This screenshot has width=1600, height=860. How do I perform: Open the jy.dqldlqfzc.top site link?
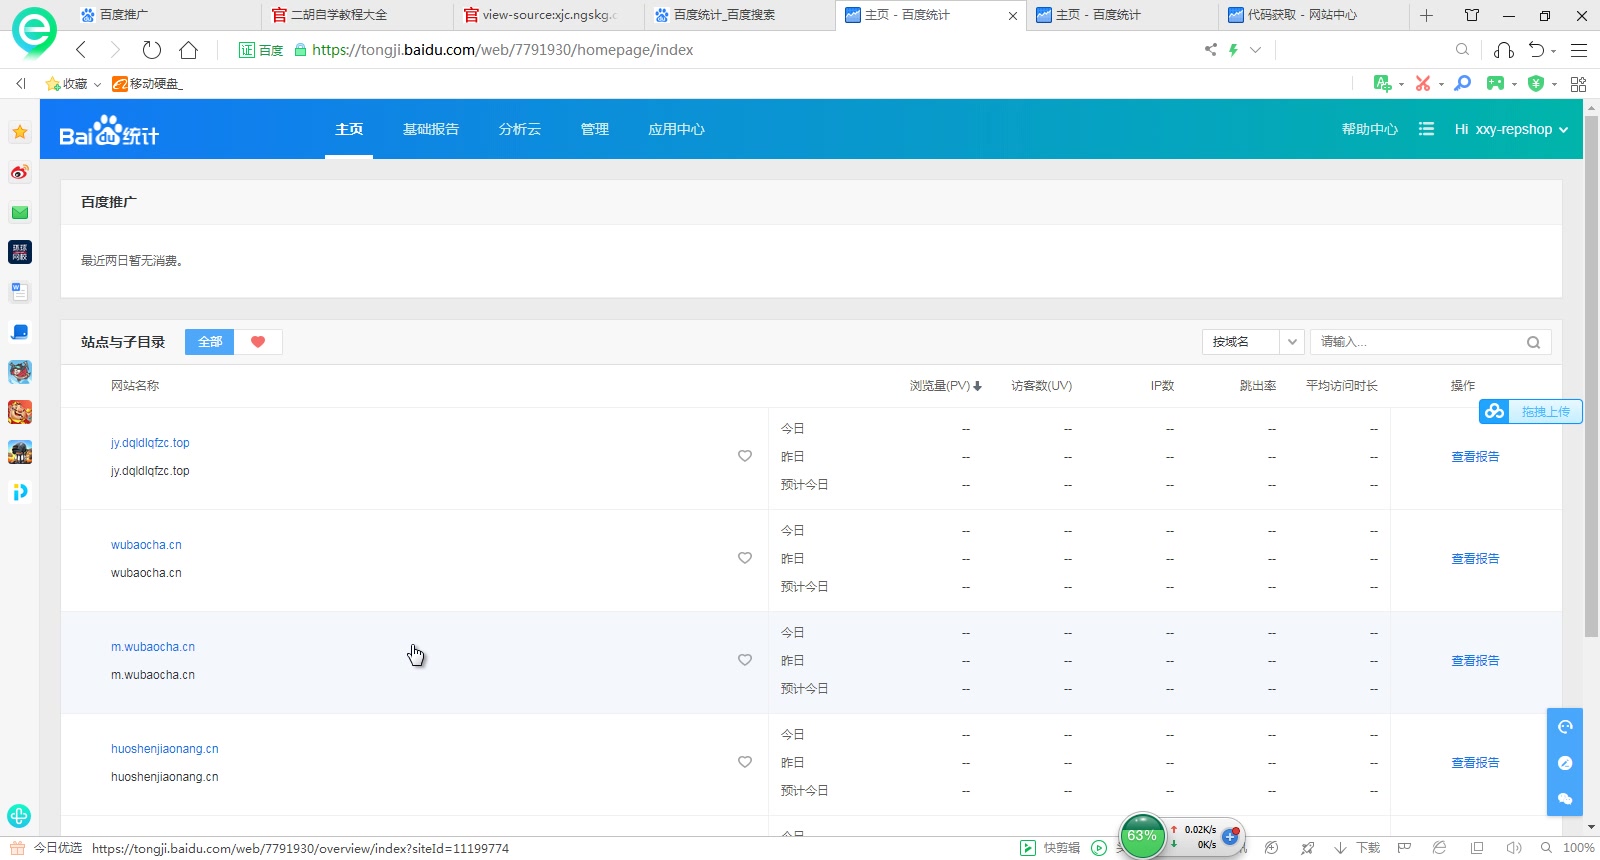pyautogui.click(x=150, y=443)
